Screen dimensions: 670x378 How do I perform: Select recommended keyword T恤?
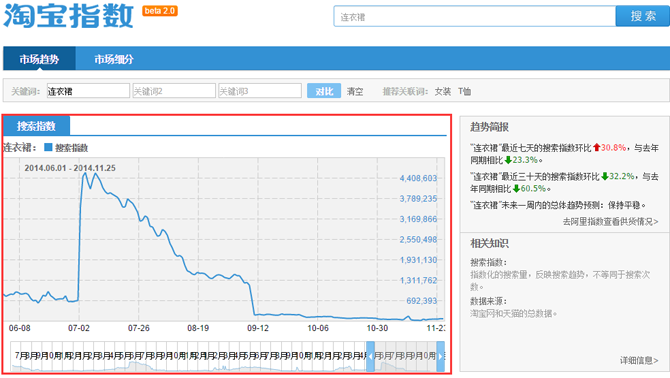click(464, 91)
